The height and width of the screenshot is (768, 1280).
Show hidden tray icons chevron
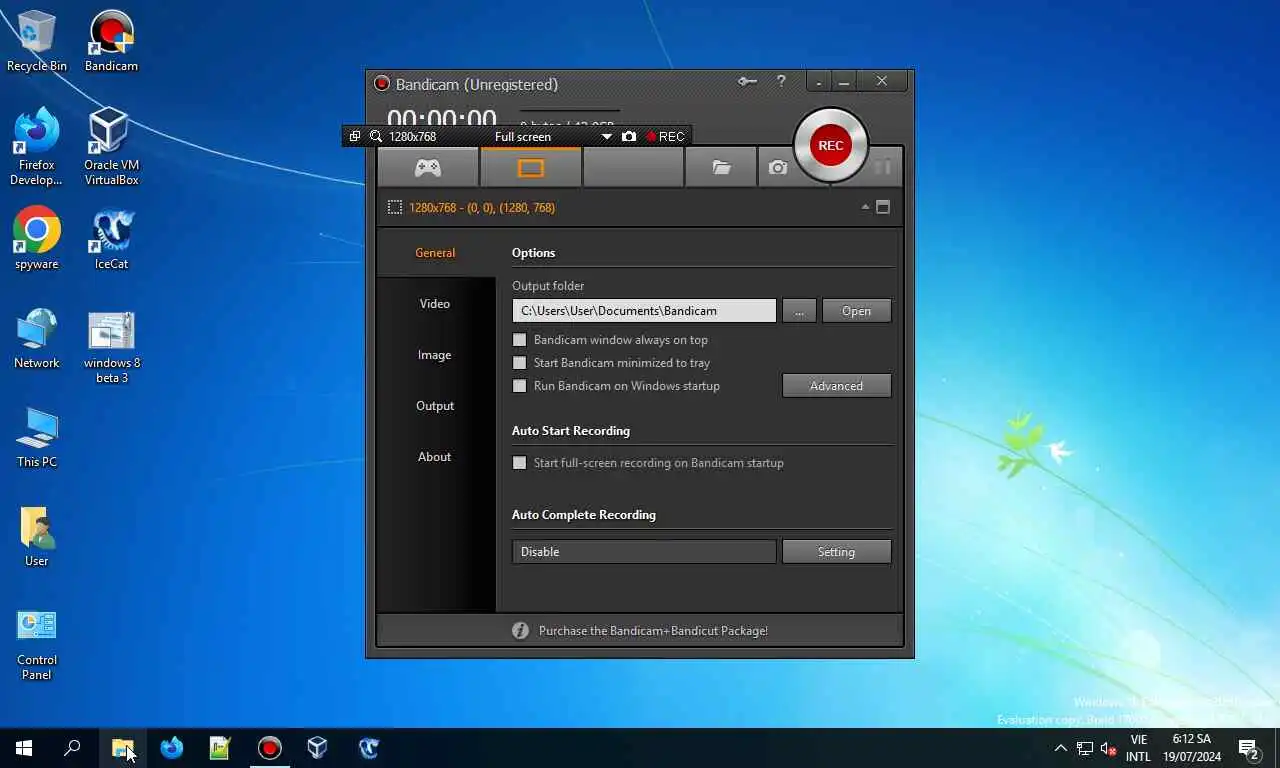click(x=1061, y=748)
